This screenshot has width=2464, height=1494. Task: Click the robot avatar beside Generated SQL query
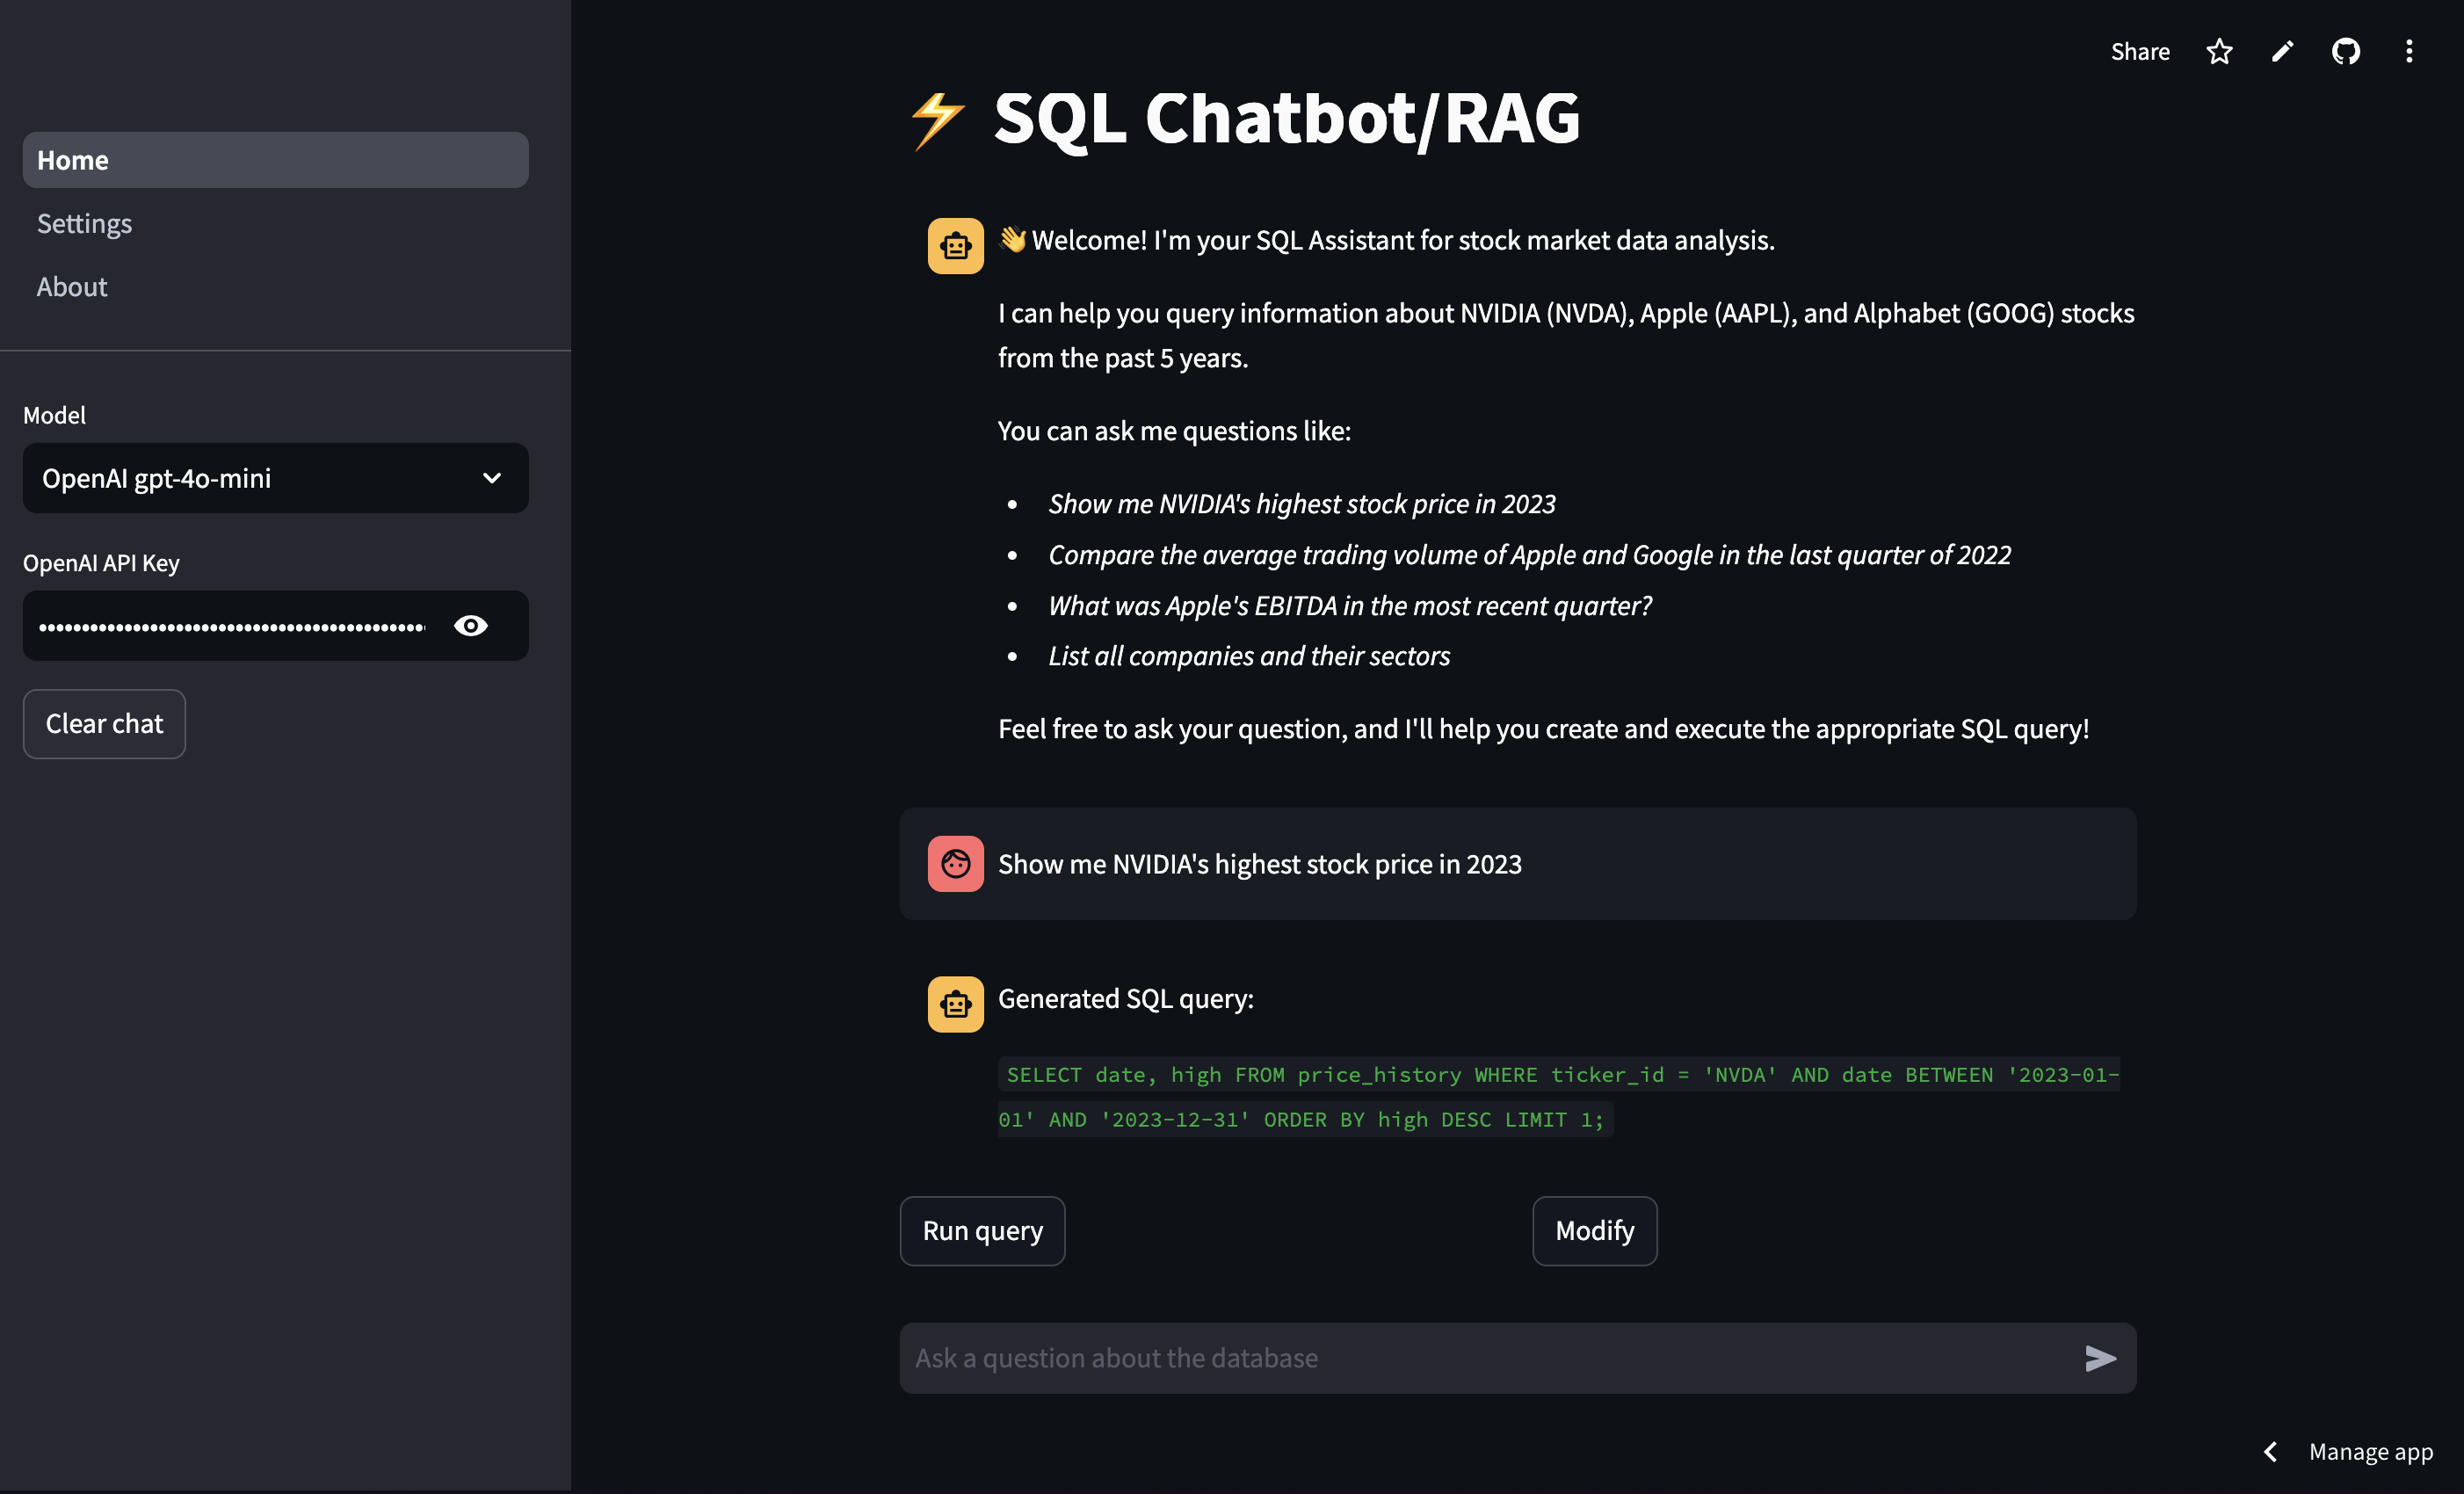coord(955,1004)
